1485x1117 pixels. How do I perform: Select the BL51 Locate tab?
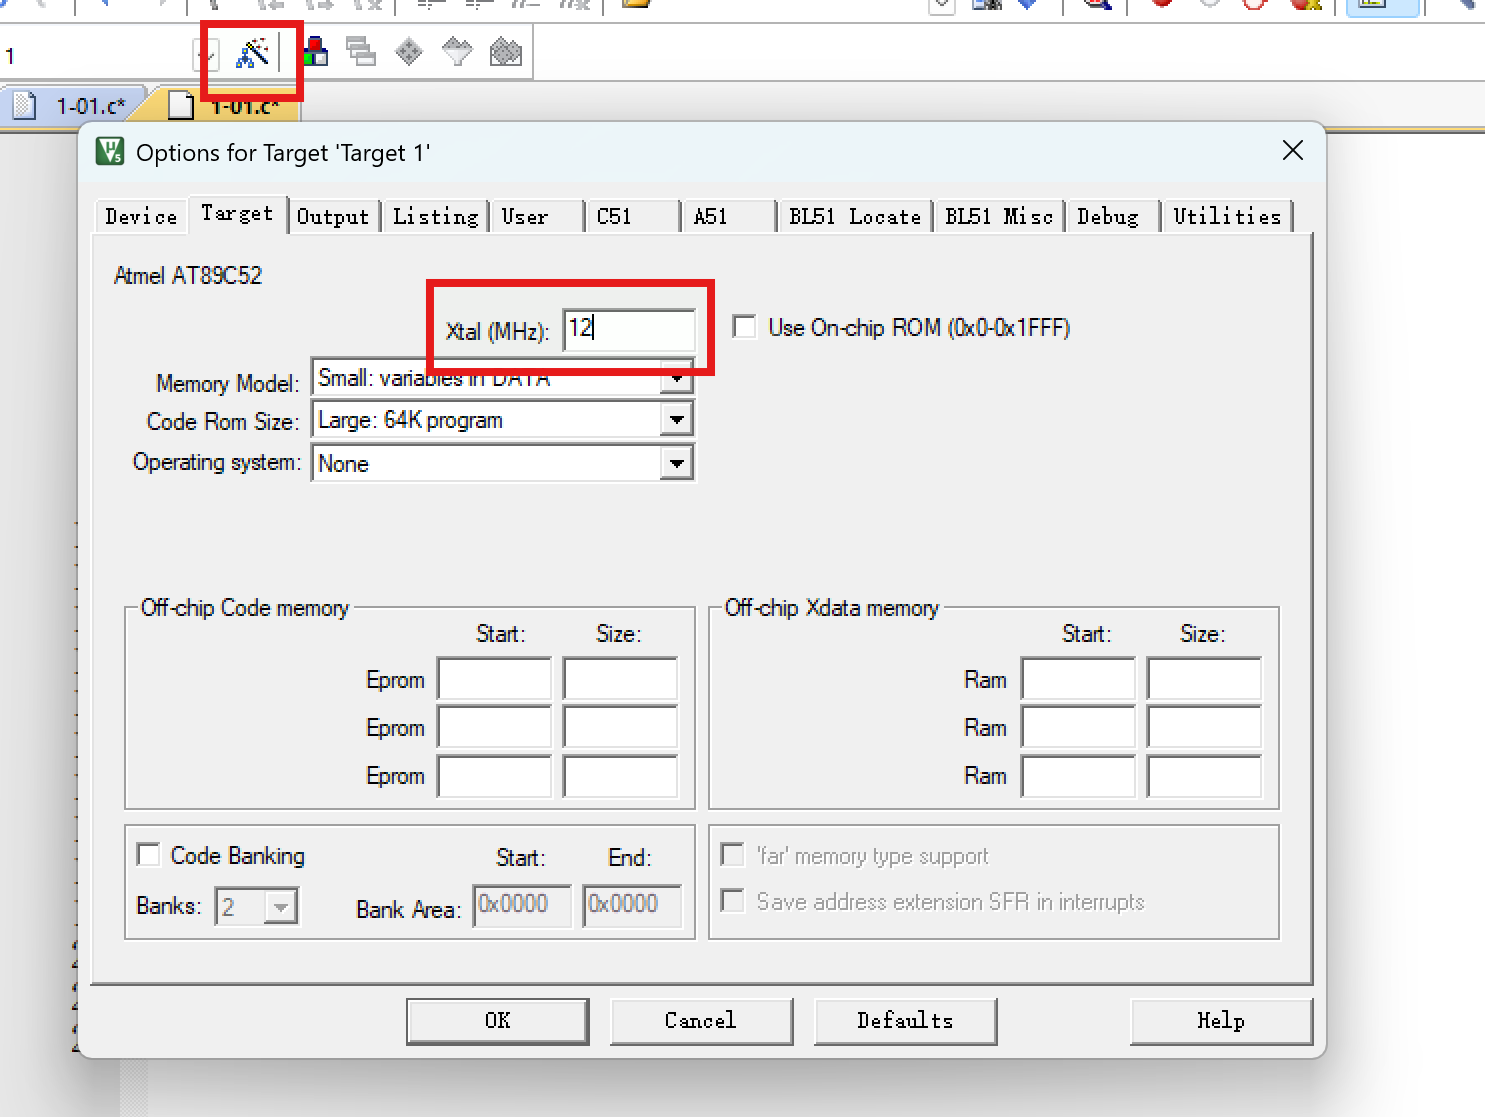pyautogui.click(x=855, y=216)
